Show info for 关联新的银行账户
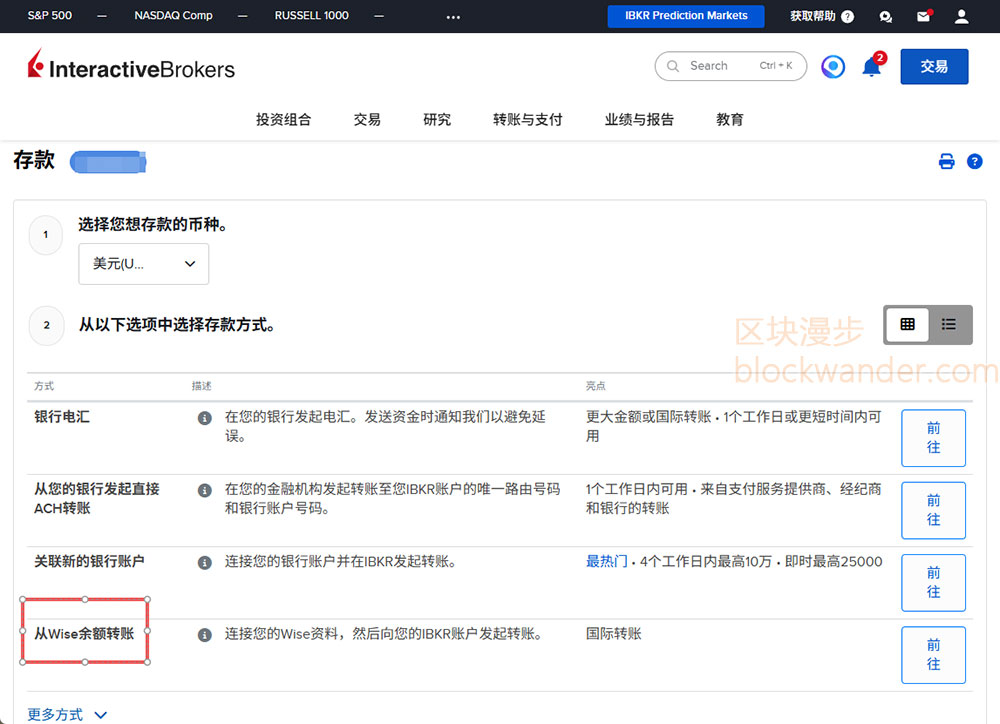Viewport: 1000px width, 724px height. pos(205,563)
